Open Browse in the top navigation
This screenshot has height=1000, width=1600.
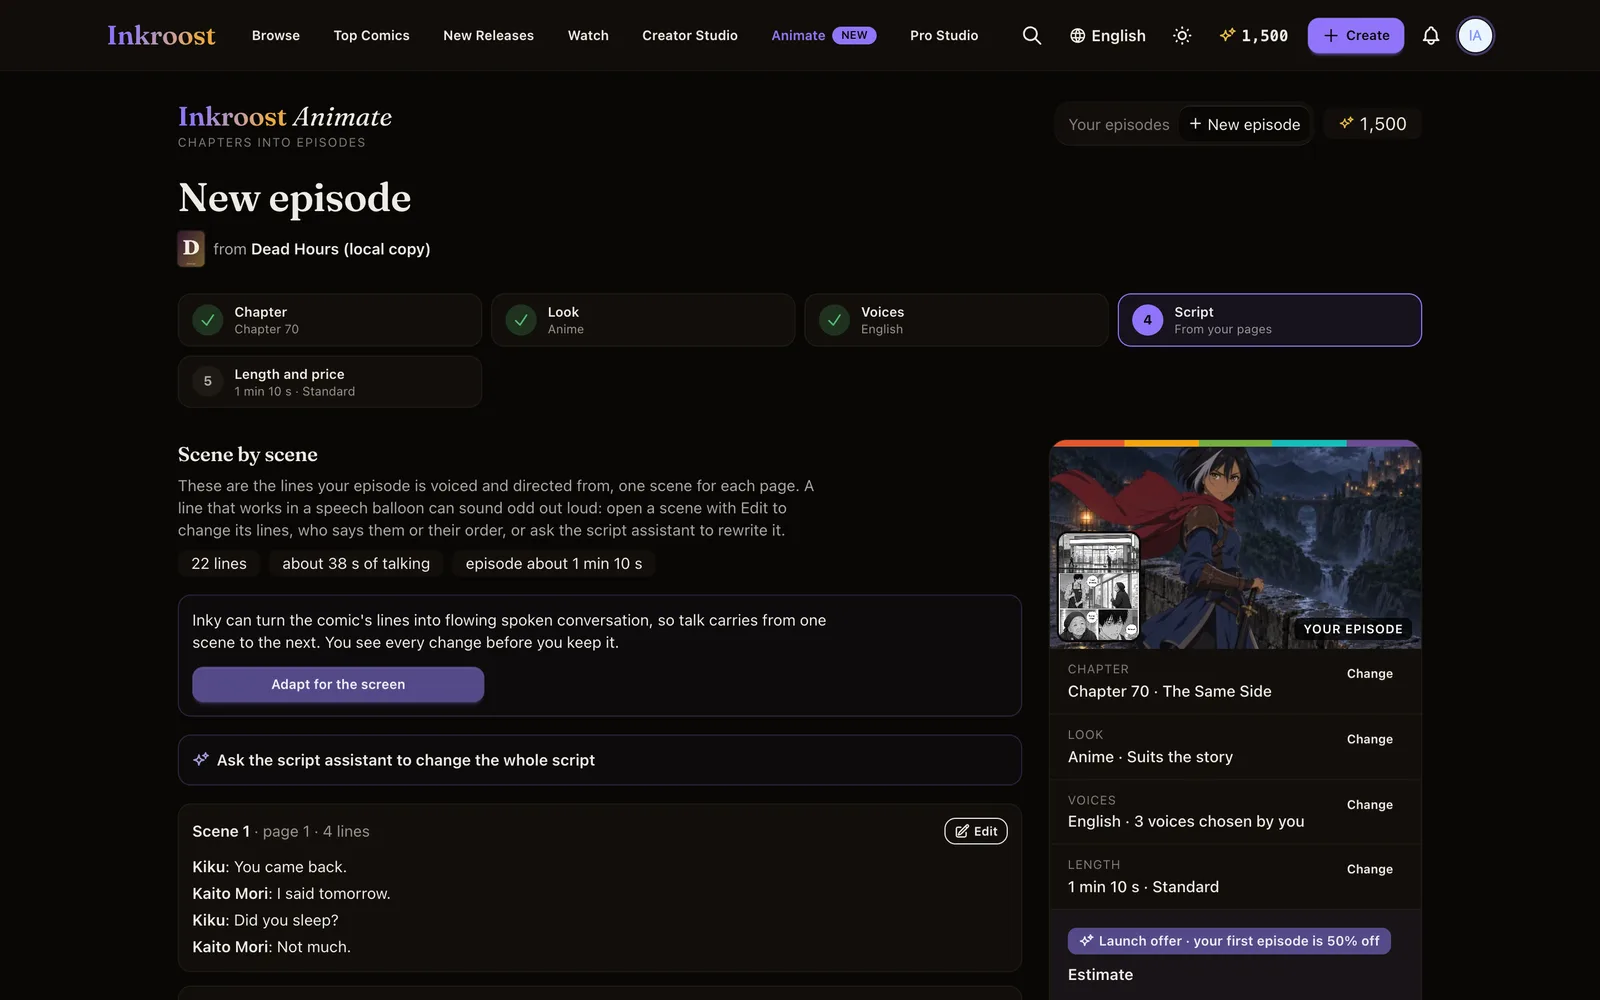tap(276, 35)
